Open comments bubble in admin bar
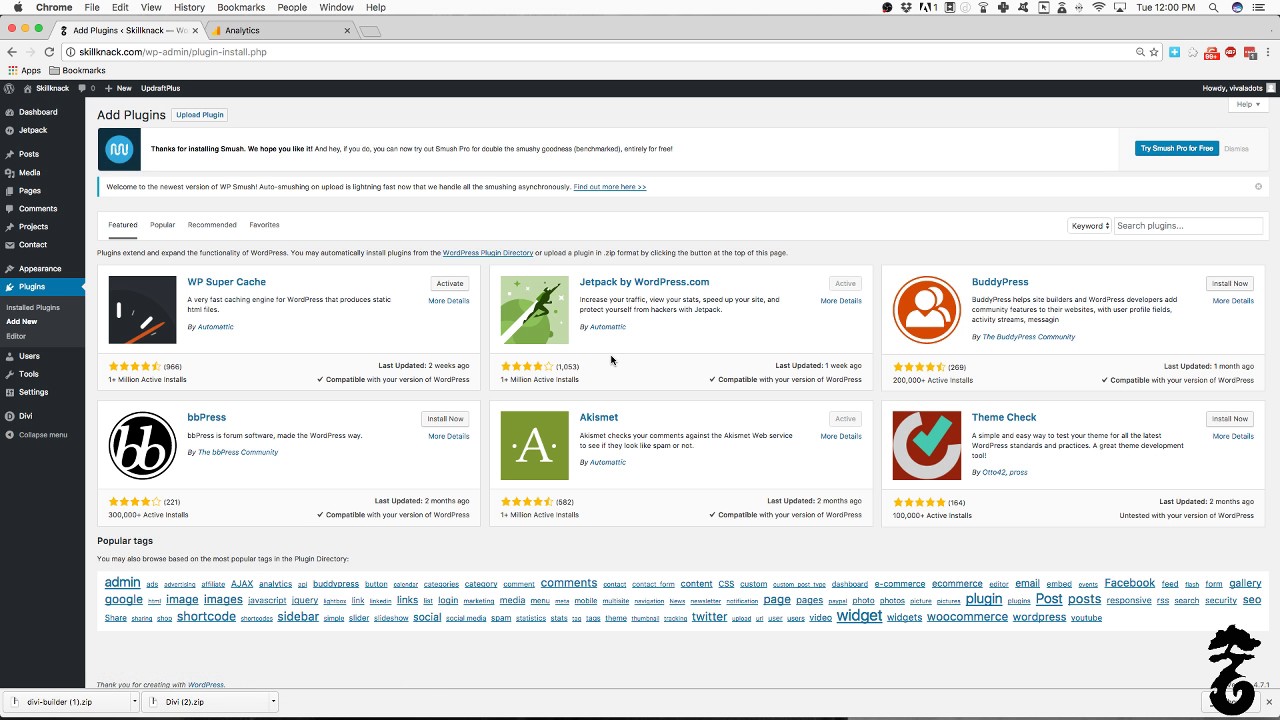This screenshot has height=720, width=1280. tap(86, 88)
